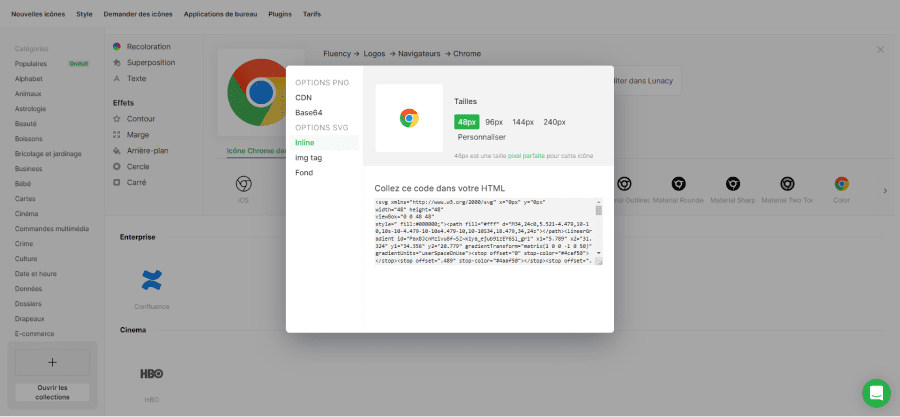The height and width of the screenshot is (417, 900).
Task: Select the img tag SVG option
Action: pos(309,157)
